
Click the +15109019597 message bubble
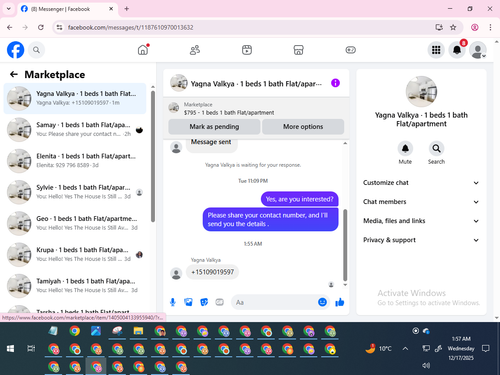[212, 272]
